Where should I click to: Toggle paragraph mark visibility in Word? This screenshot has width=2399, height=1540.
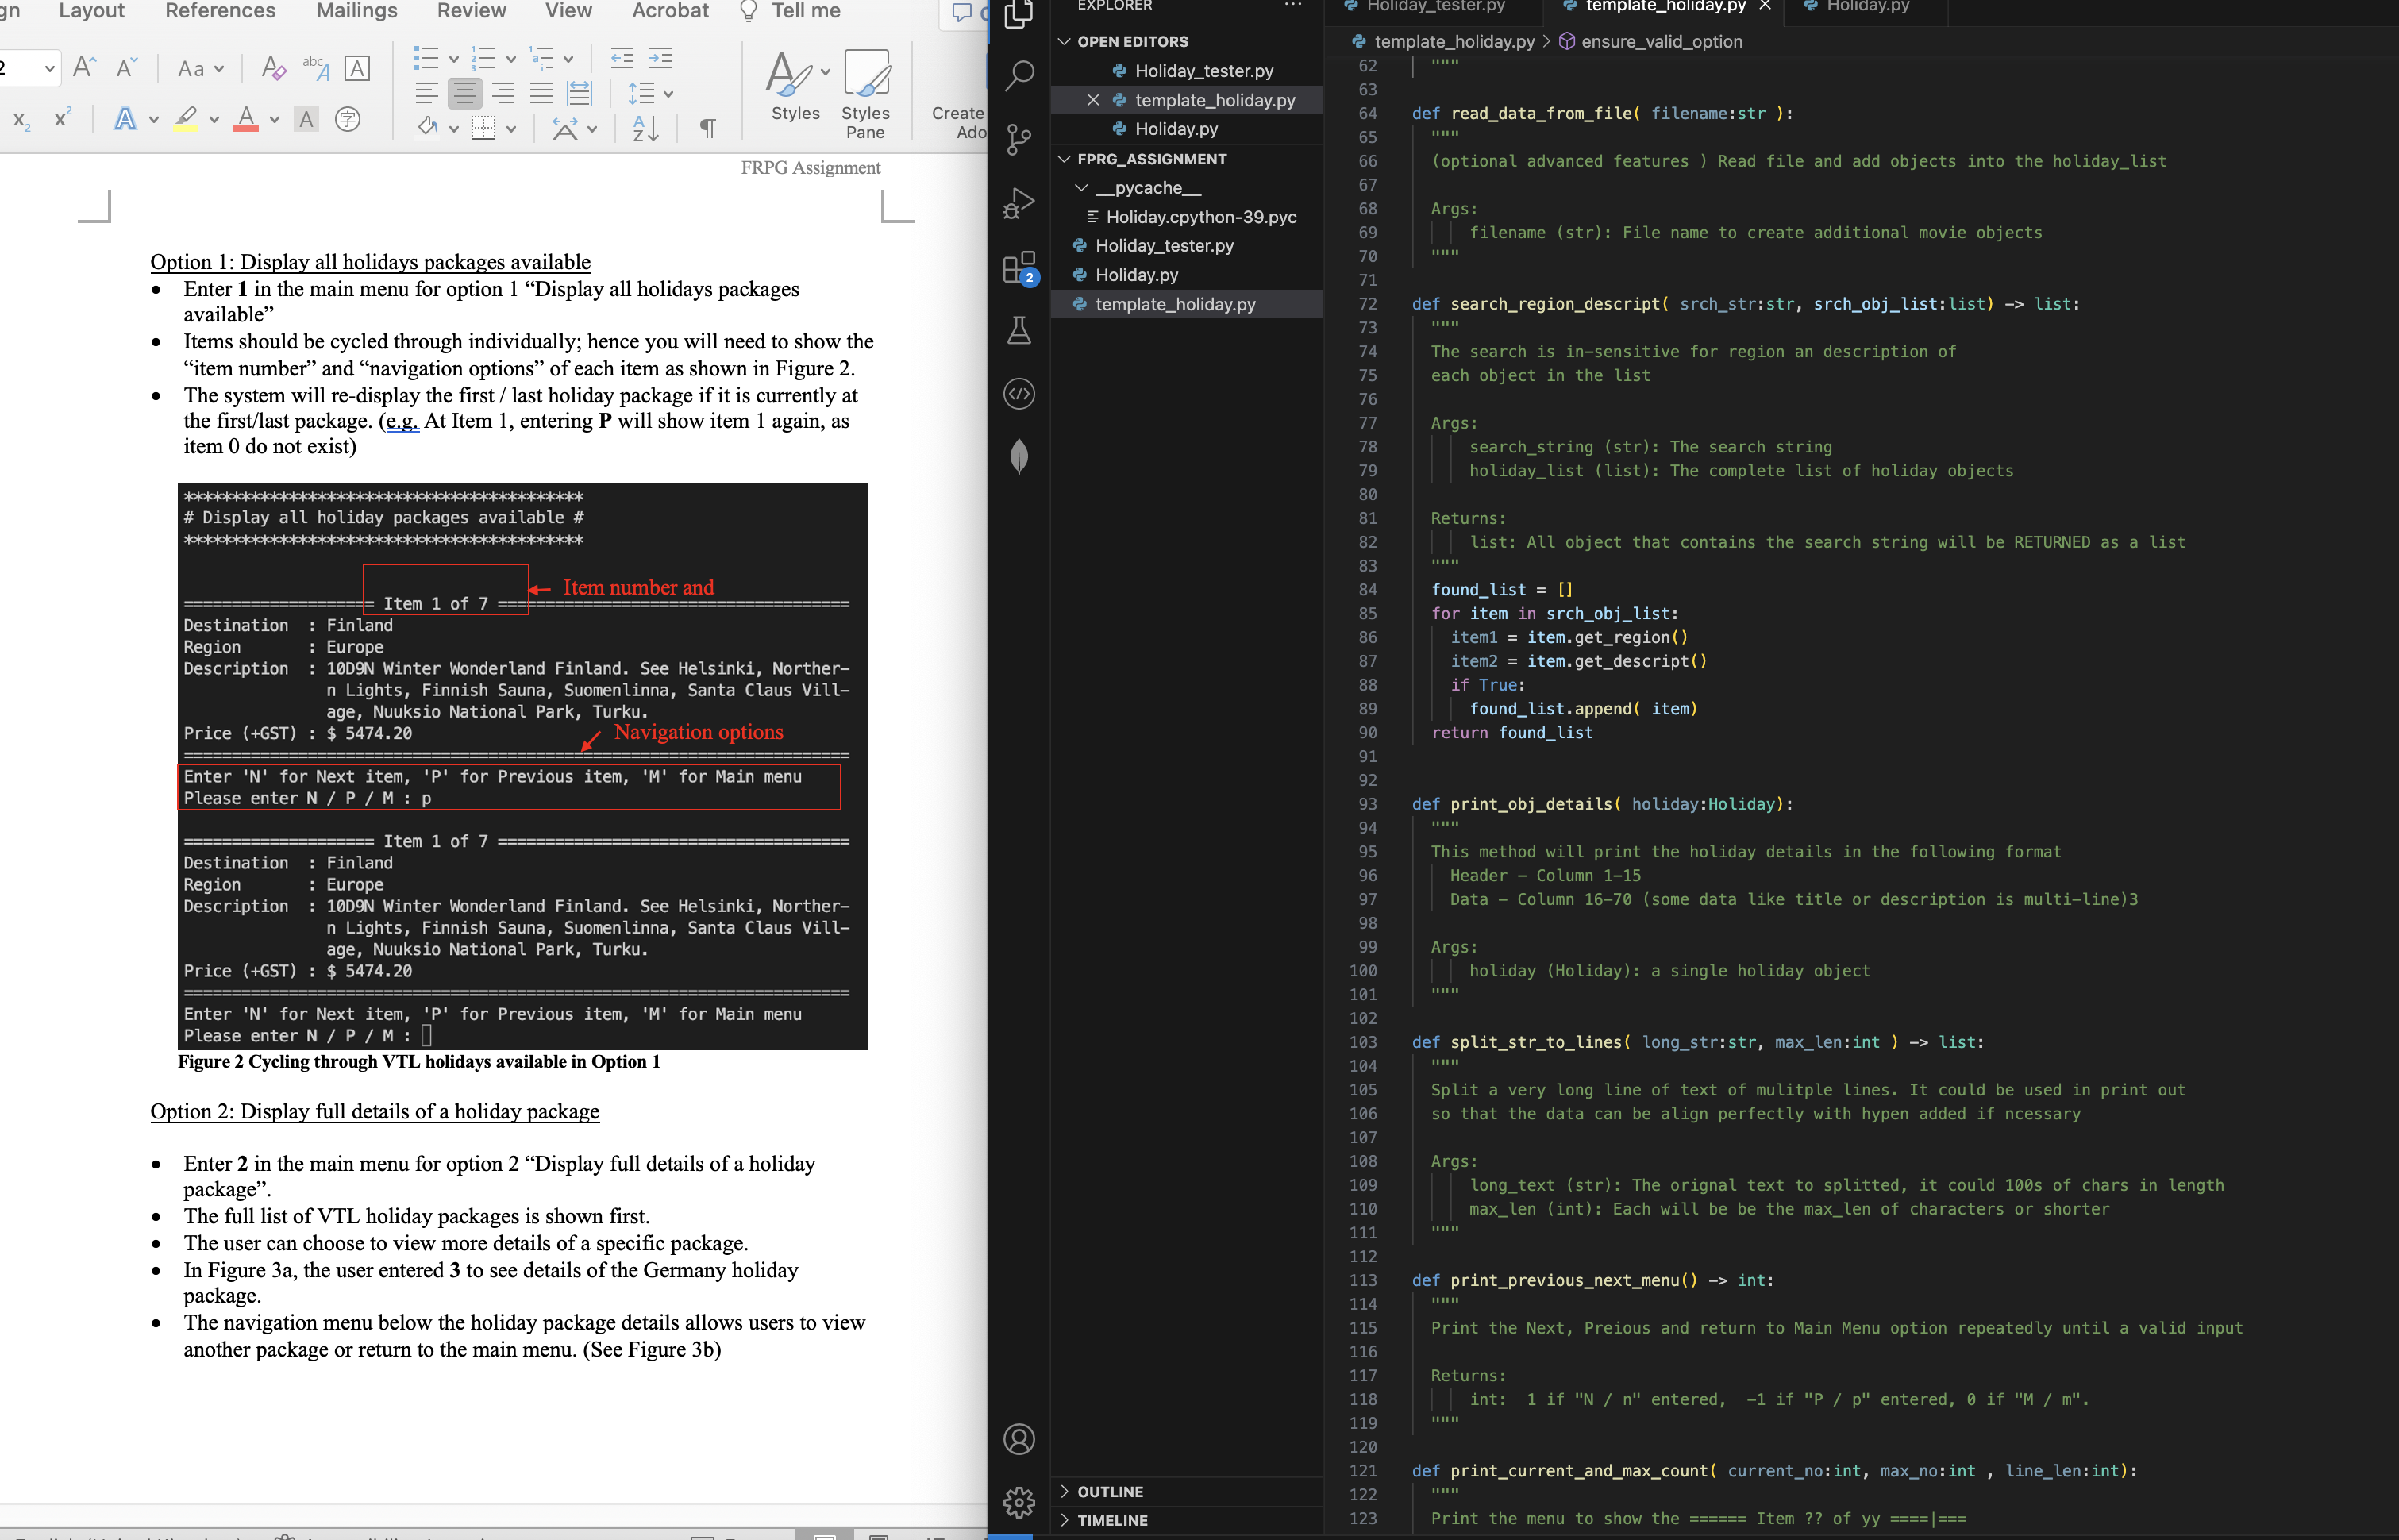click(707, 128)
